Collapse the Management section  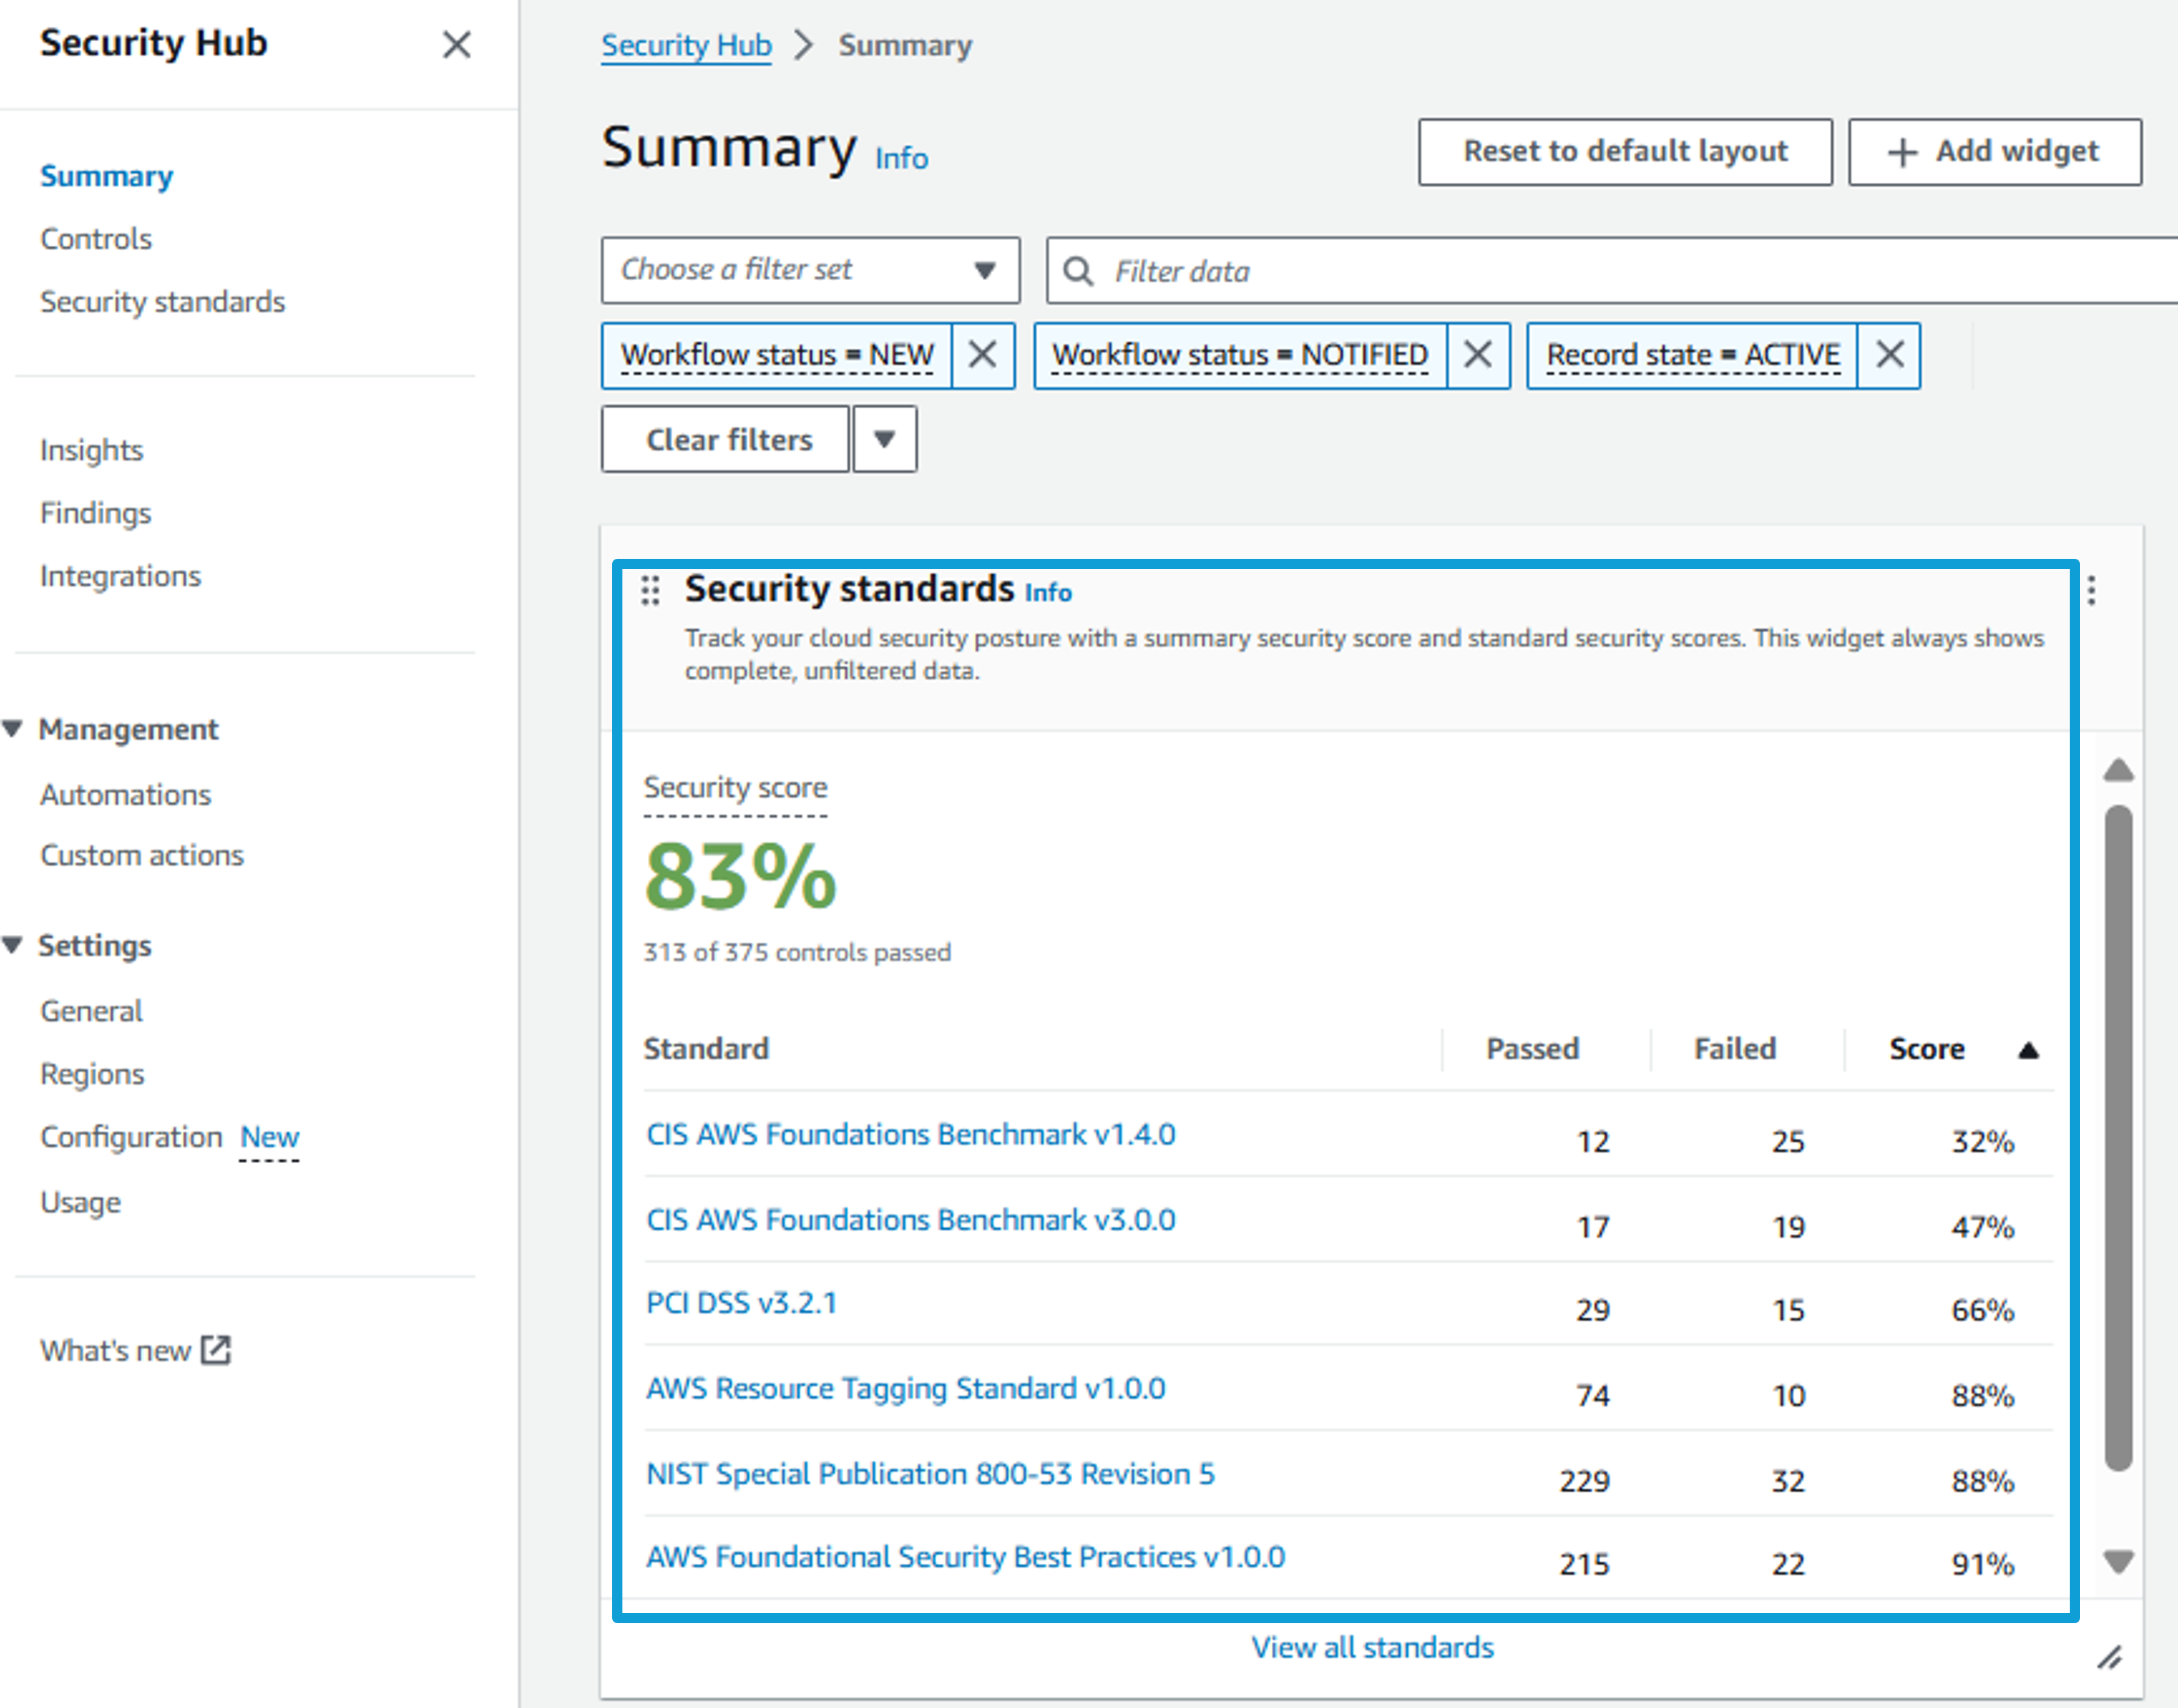[12, 729]
